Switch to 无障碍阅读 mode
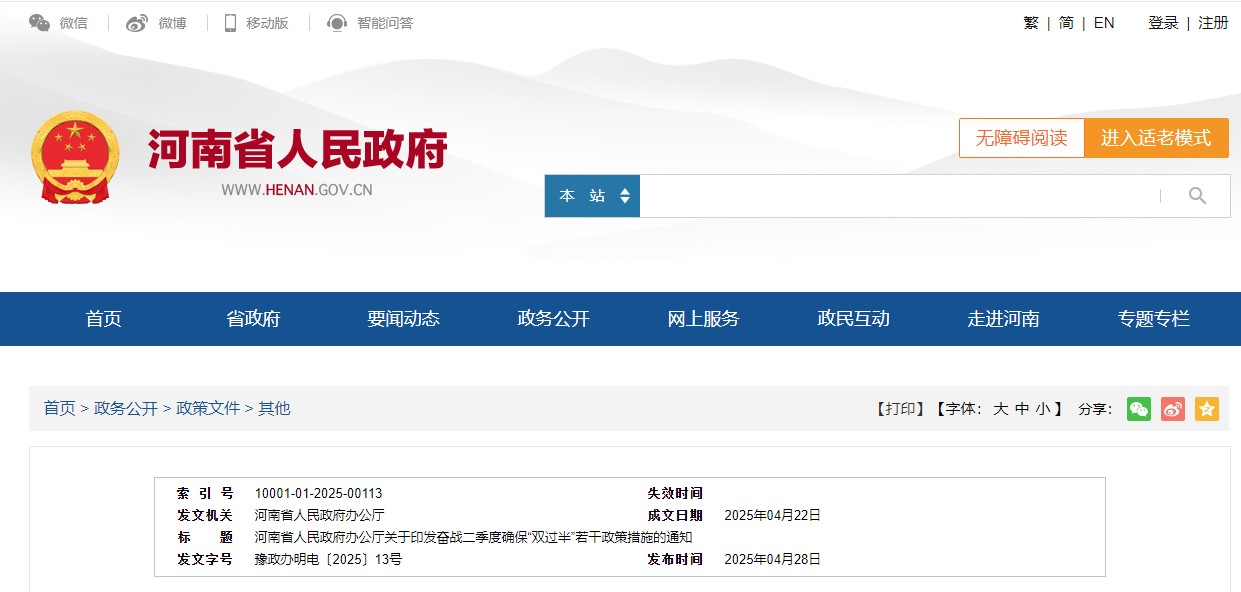 coord(1021,138)
